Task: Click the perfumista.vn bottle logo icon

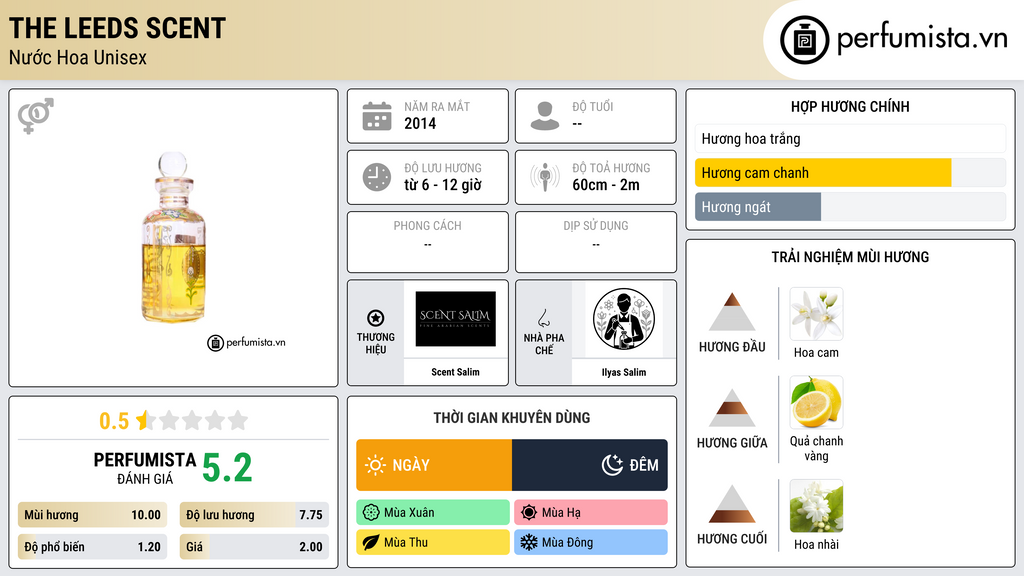Action: click(805, 40)
